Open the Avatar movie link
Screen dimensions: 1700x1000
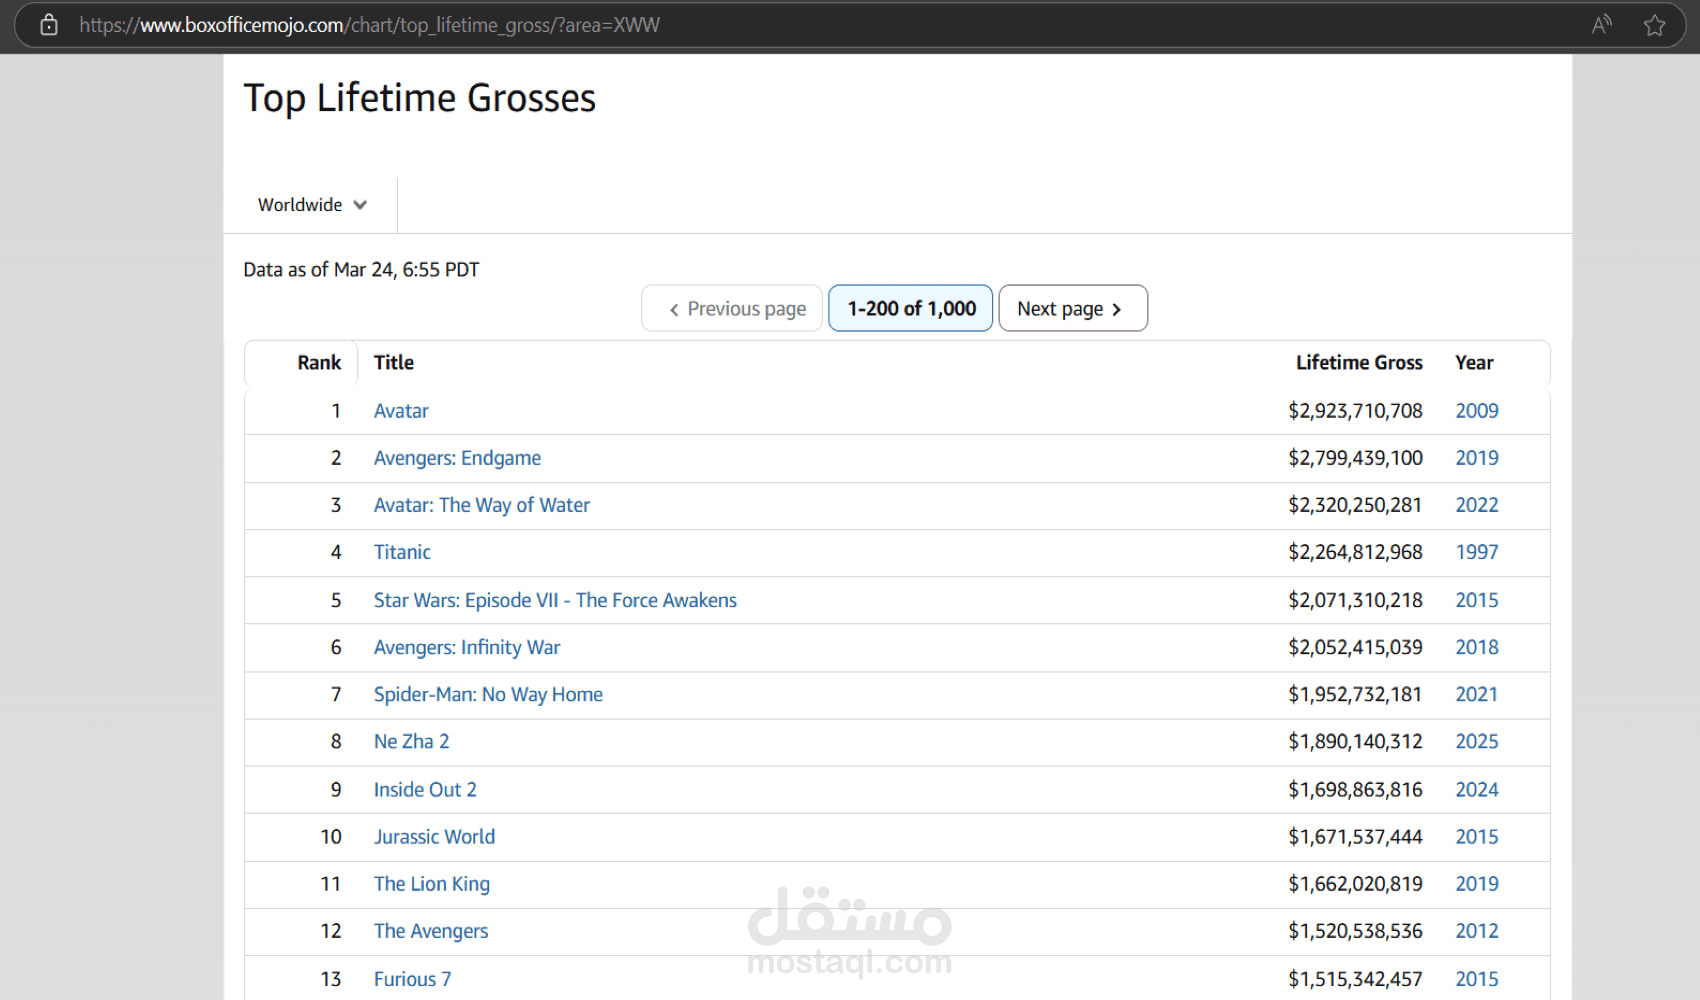click(x=401, y=411)
